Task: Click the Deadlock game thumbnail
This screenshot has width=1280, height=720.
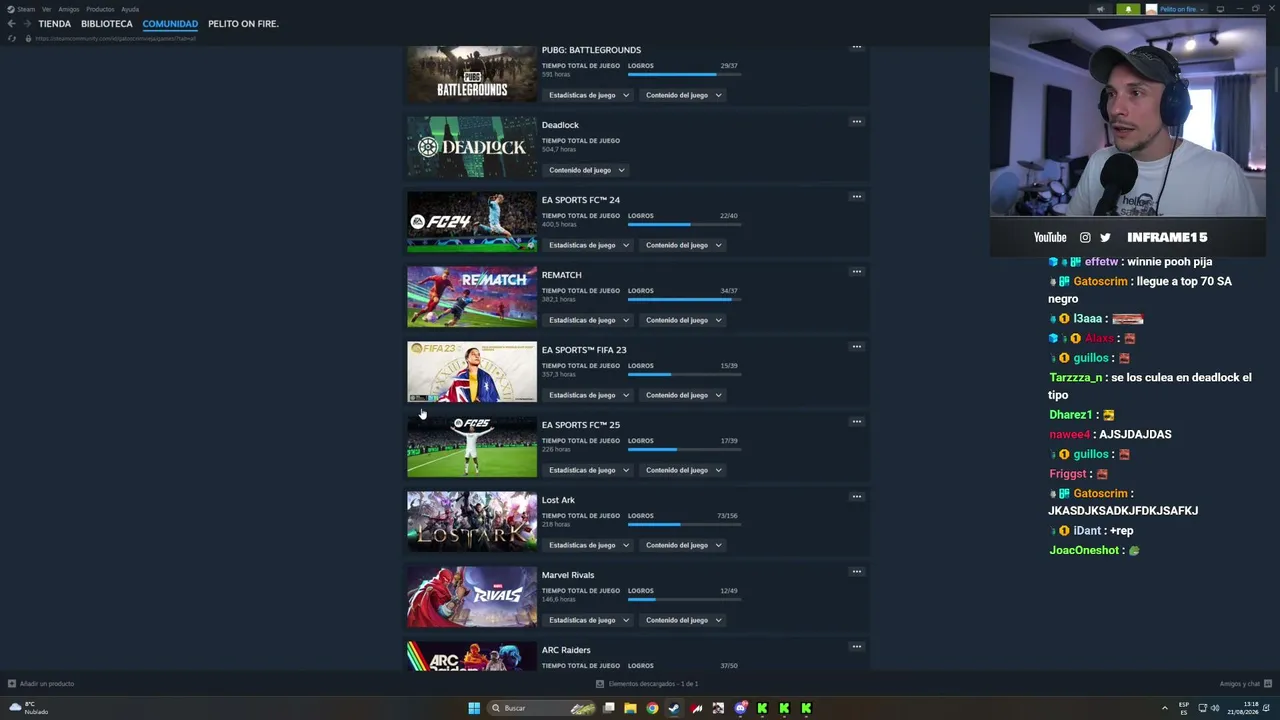Action: [x=472, y=147]
